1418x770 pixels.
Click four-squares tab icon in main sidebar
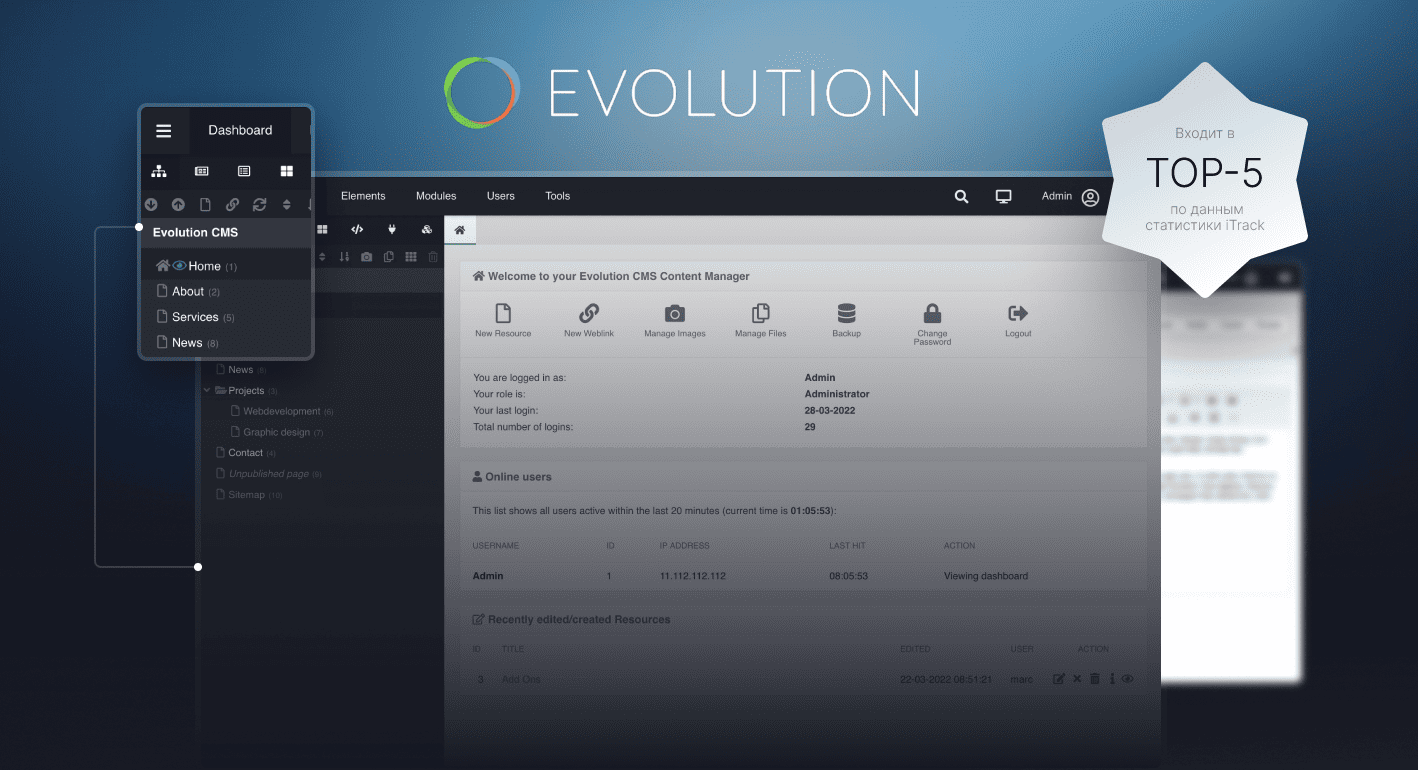point(322,229)
